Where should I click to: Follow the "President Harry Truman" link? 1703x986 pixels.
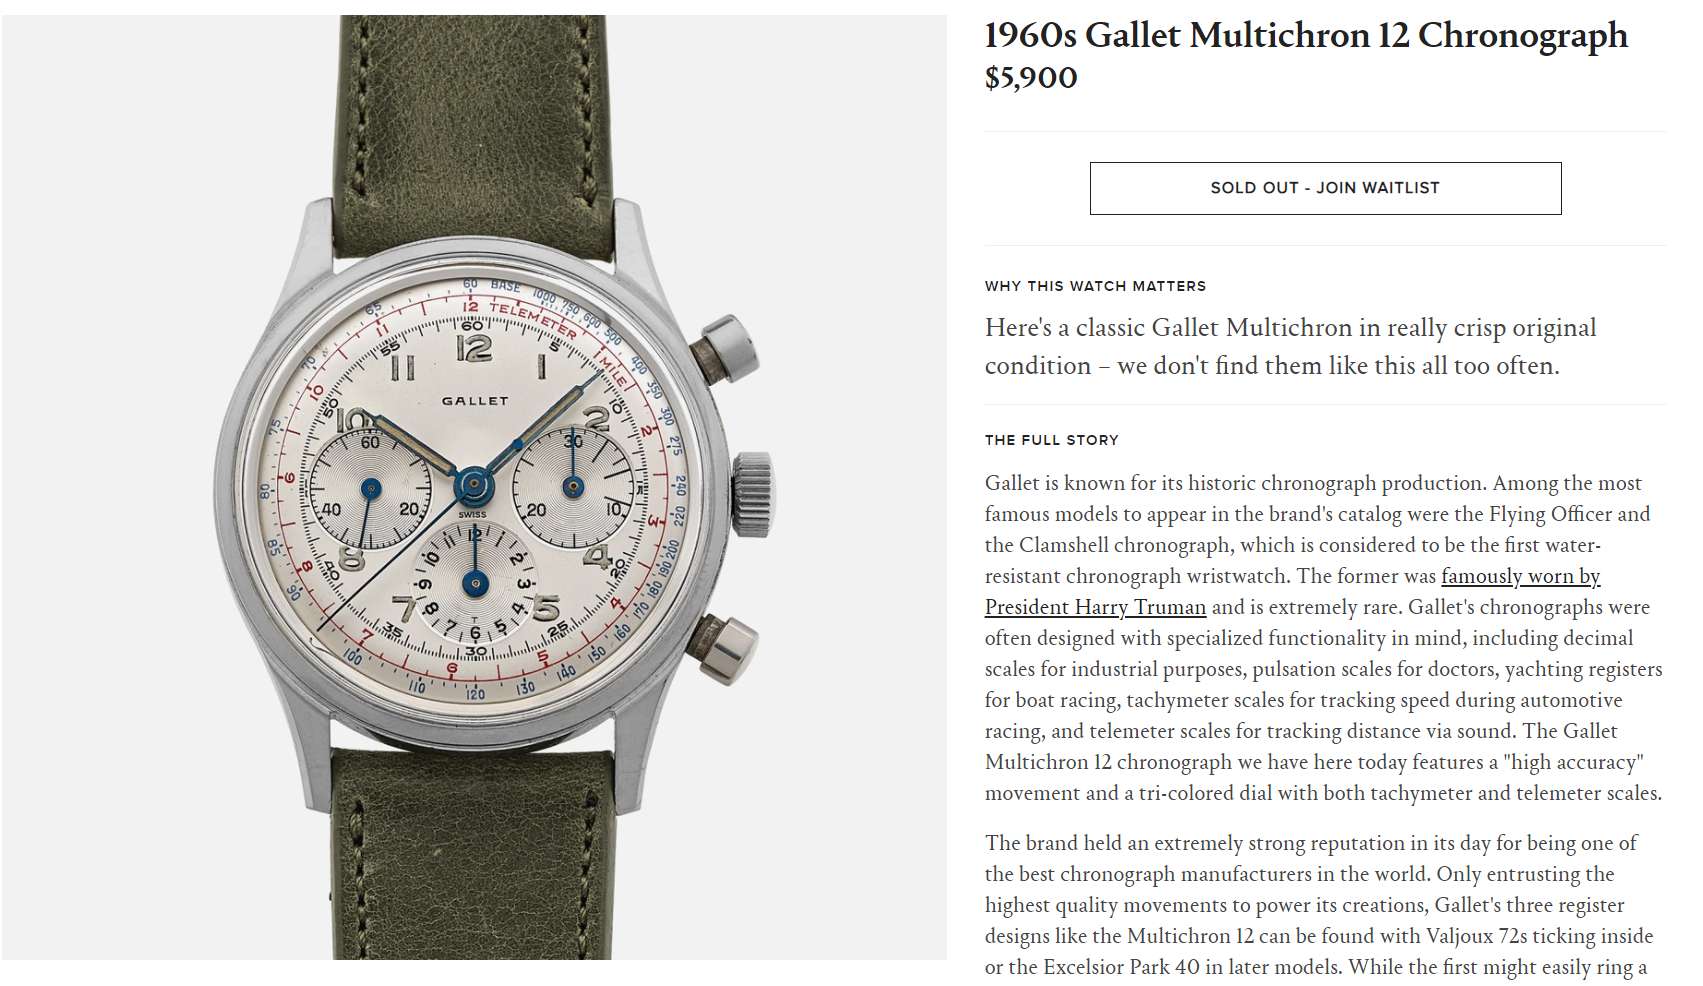[1095, 607]
